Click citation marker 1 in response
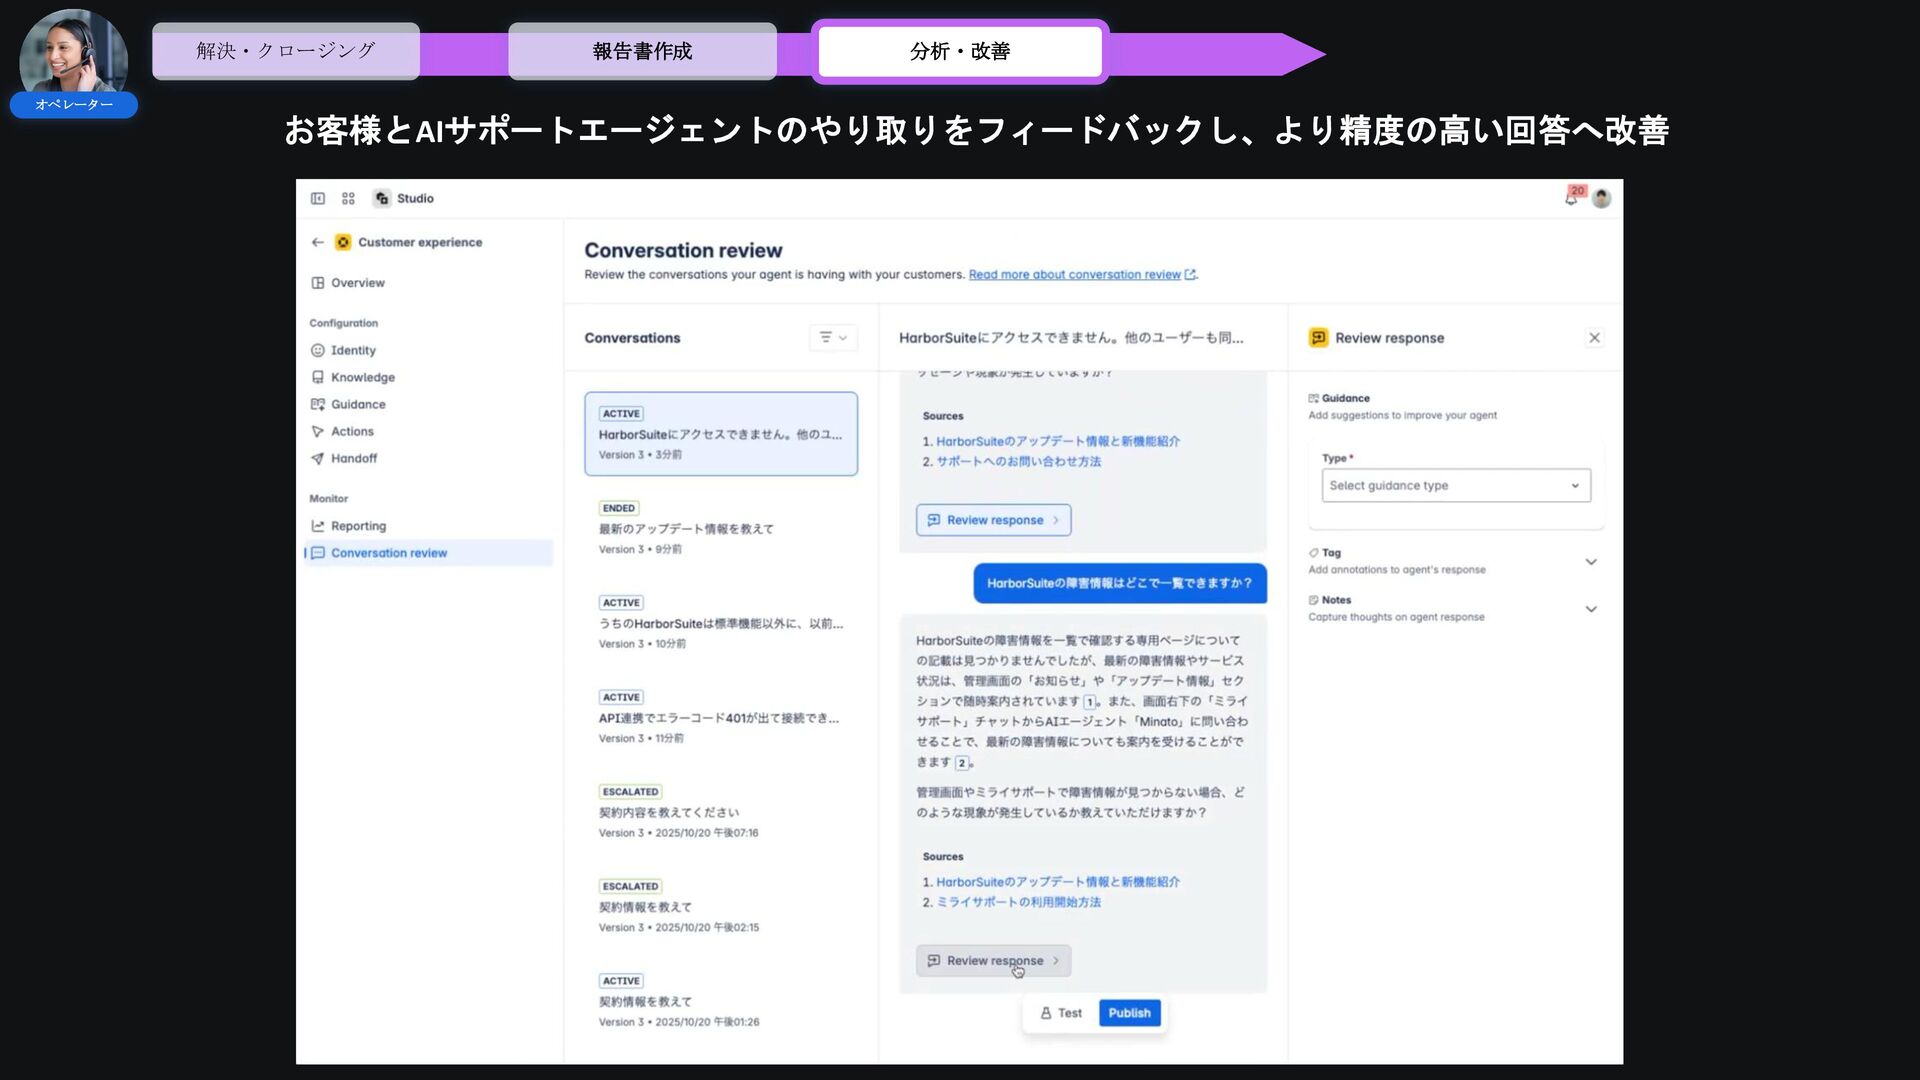Image resolution: width=1920 pixels, height=1080 pixels. (1090, 702)
